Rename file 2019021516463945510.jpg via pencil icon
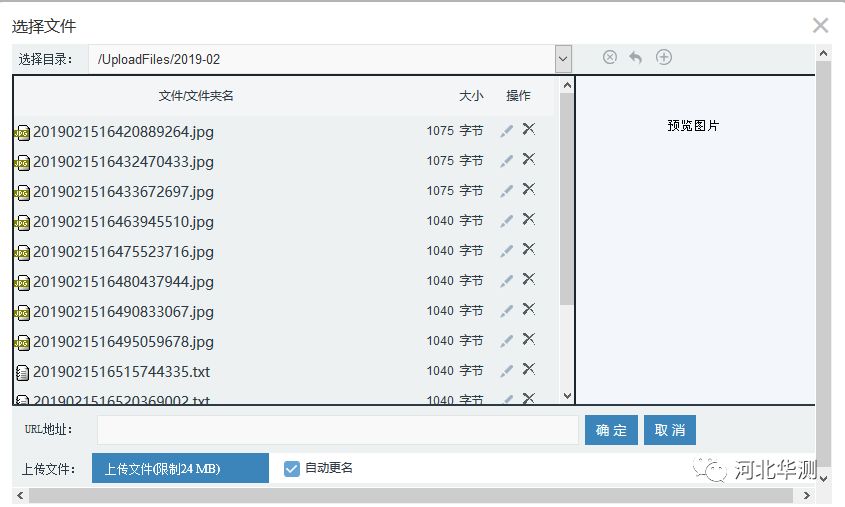The width and height of the screenshot is (845, 507). (x=506, y=221)
